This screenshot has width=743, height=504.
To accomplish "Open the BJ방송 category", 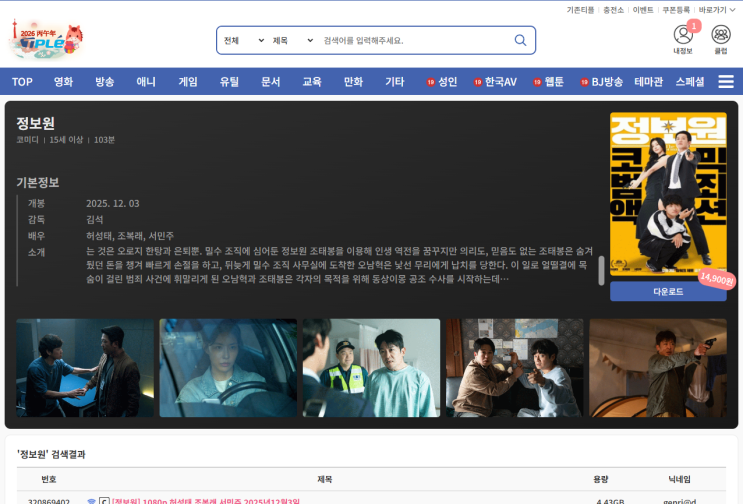I will (602, 81).
